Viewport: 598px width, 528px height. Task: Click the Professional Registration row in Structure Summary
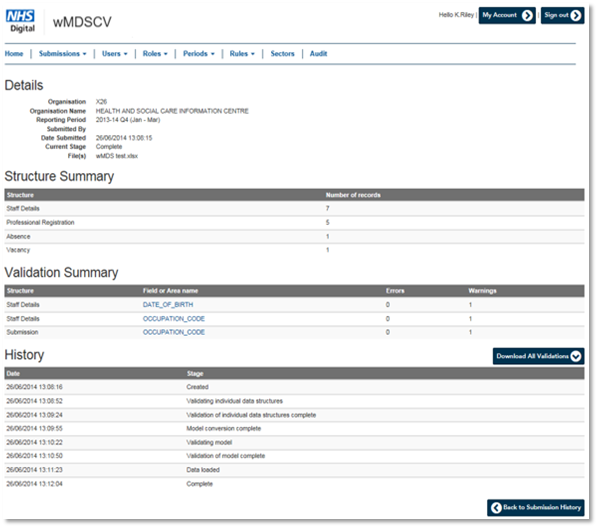294,223
